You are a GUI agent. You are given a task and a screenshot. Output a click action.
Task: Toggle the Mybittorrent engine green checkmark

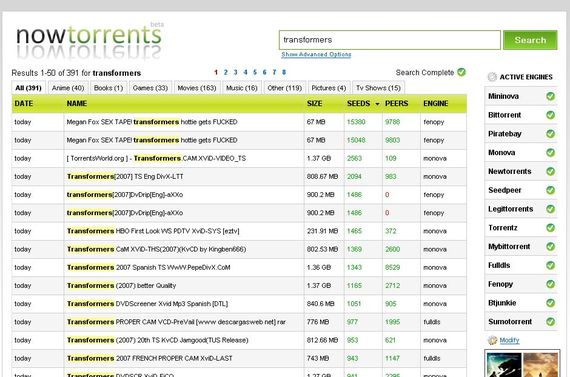(550, 246)
